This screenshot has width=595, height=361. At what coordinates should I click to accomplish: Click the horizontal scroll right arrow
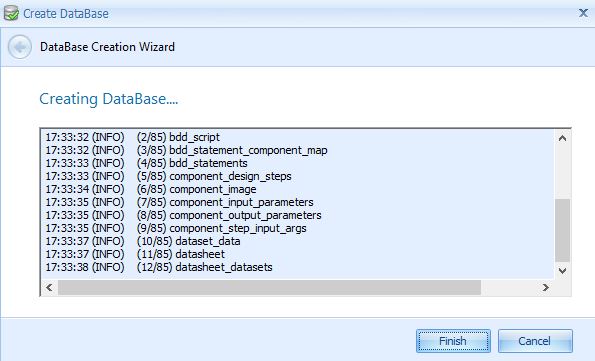tap(546, 287)
